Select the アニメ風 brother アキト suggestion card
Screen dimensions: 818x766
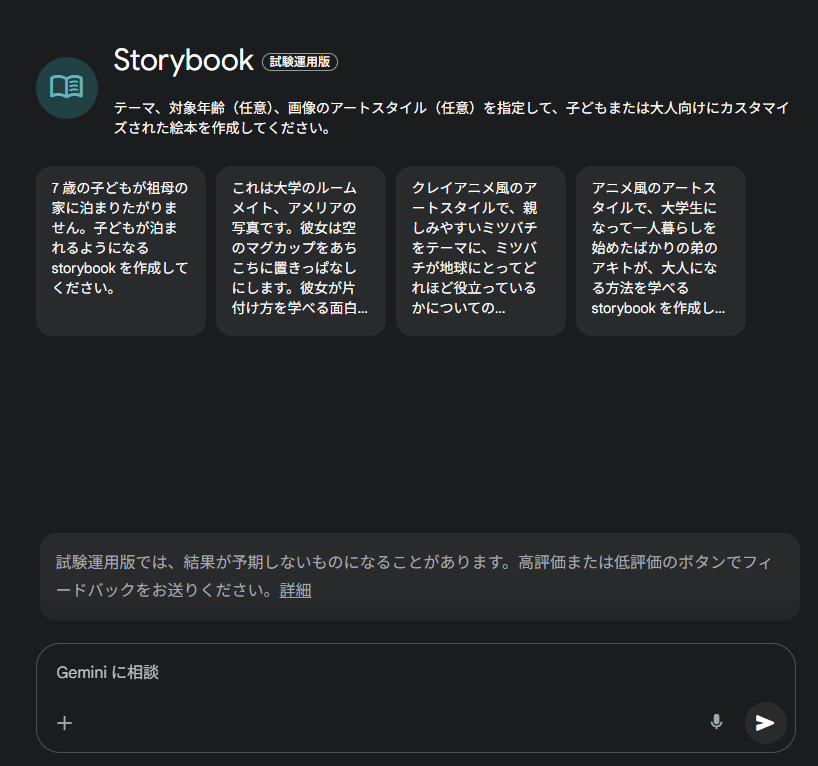click(x=660, y=250)
